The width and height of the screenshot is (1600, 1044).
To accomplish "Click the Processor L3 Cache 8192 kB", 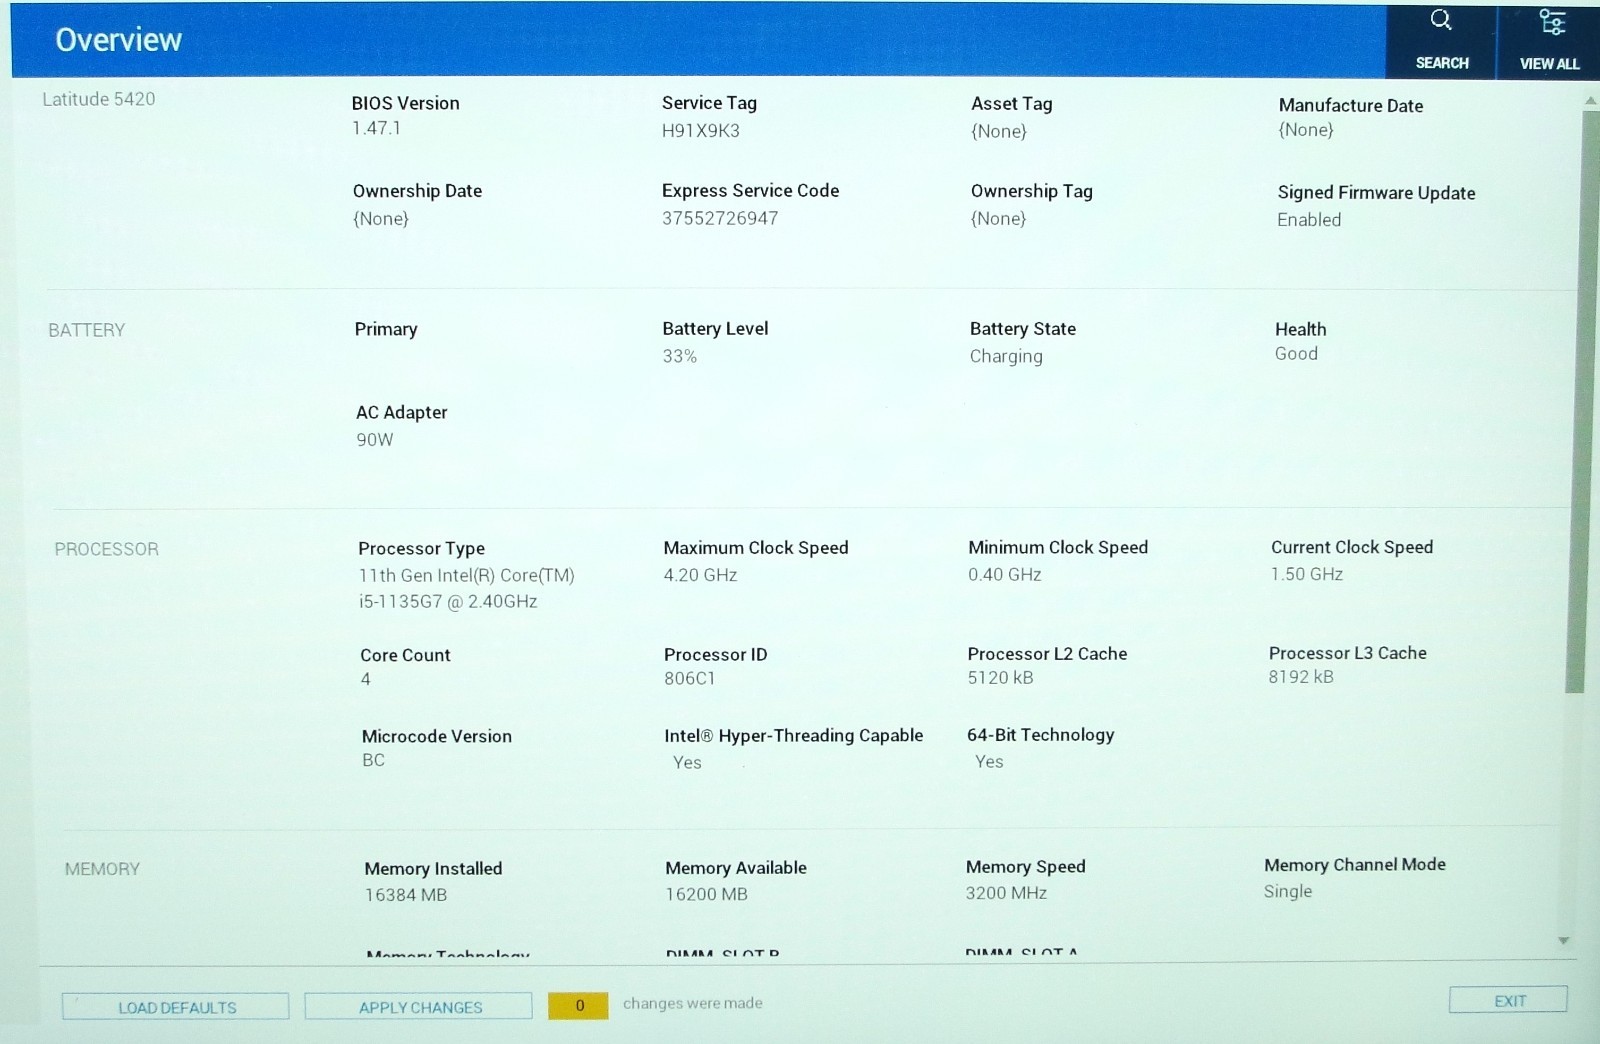I will pyautogui.click(x=1301, y=676).
